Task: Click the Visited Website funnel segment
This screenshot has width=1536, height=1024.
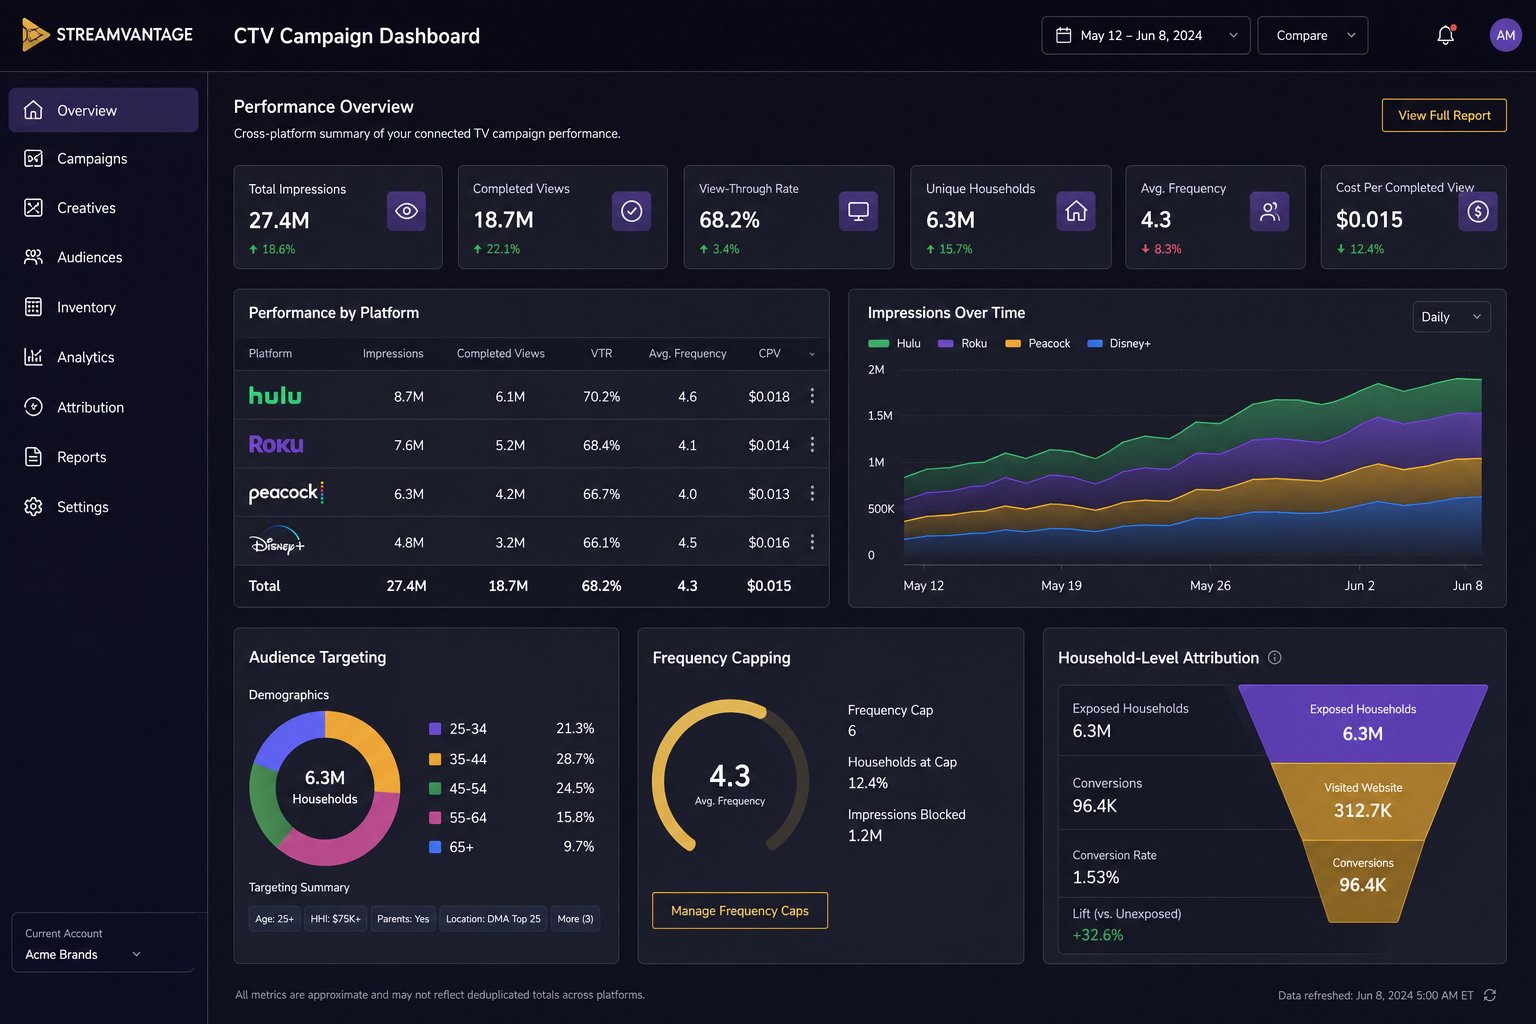Action: [x=1362, y=800]
